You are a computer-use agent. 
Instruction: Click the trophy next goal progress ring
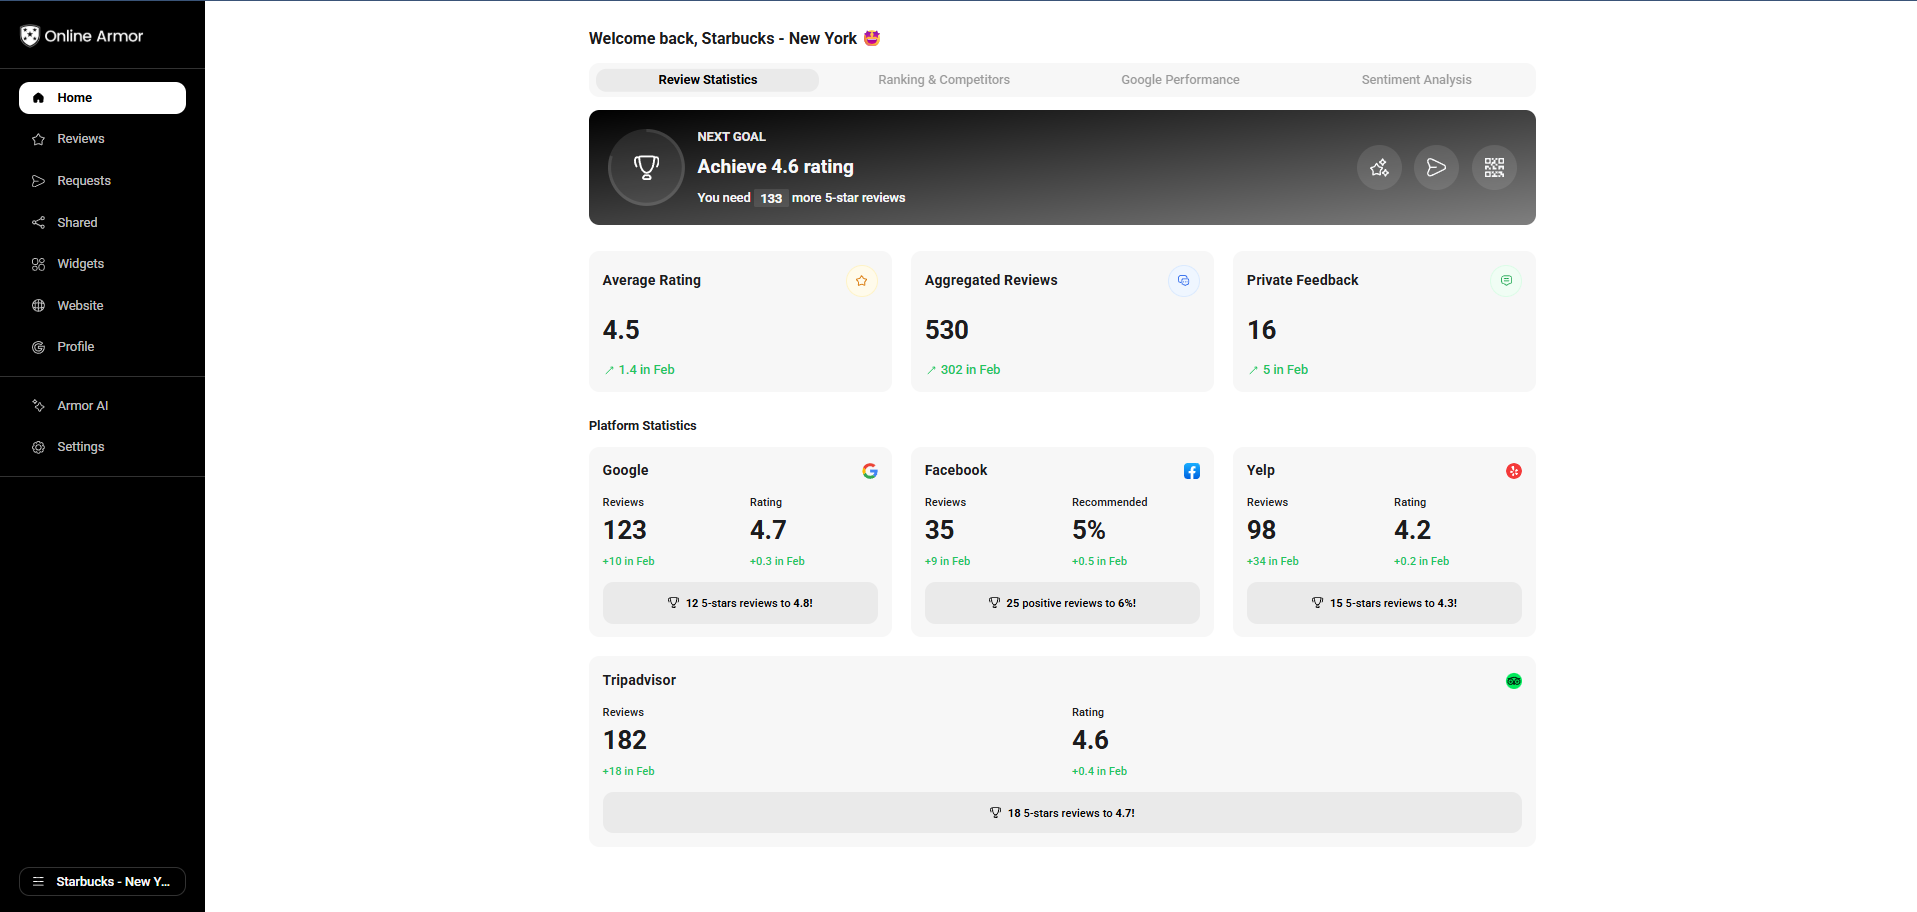pos(647,168)
